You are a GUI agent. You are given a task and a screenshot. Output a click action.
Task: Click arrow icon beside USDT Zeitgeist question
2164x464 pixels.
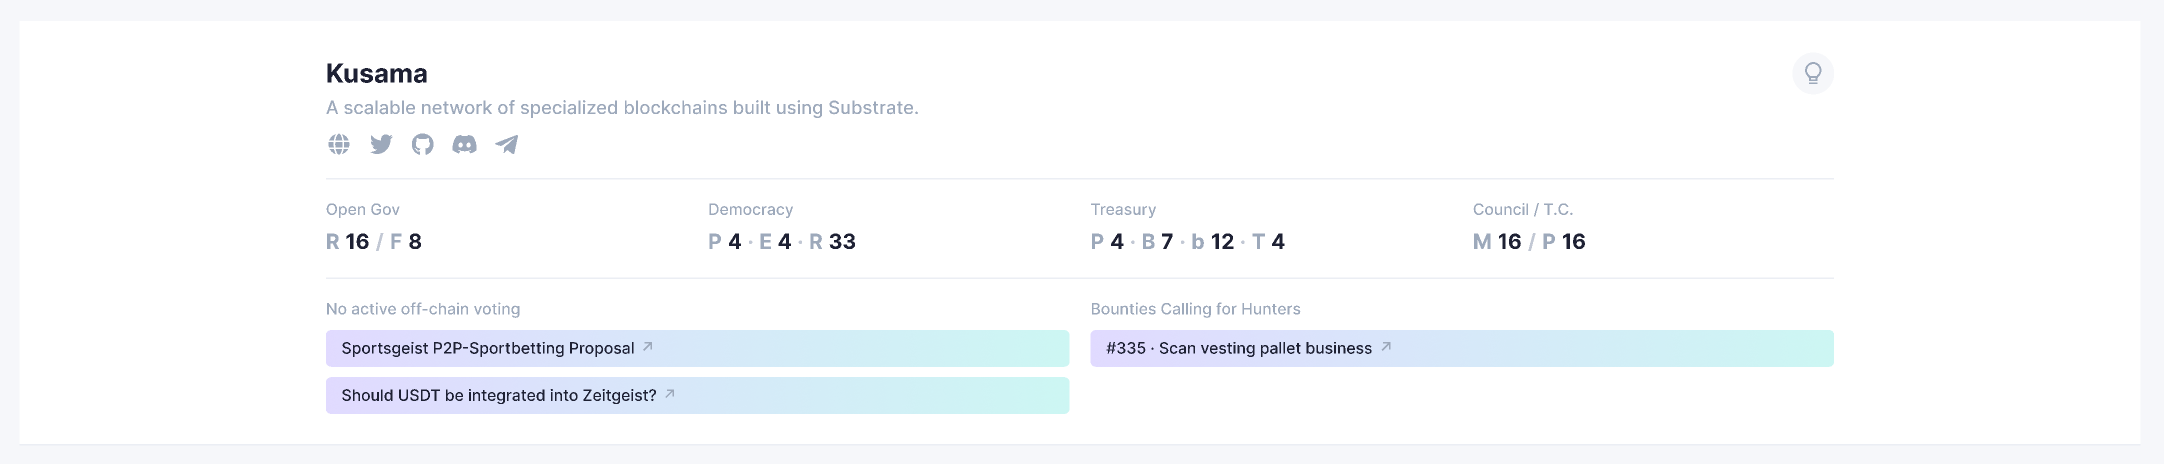click(x=670, y=394)
